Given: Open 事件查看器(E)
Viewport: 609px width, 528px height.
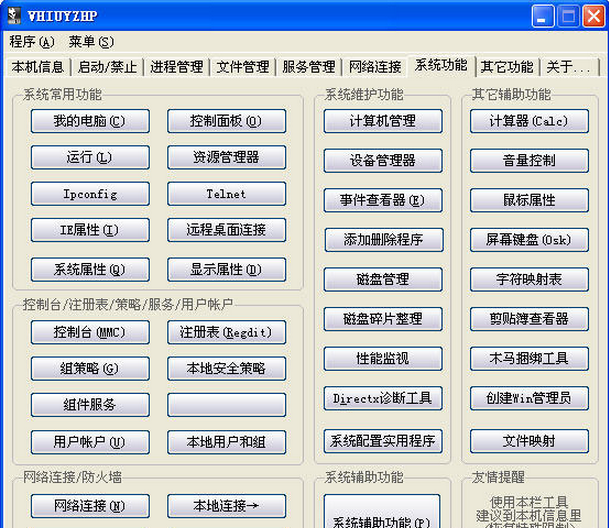Looking at the screenshot, I should (x=383, y=200).
